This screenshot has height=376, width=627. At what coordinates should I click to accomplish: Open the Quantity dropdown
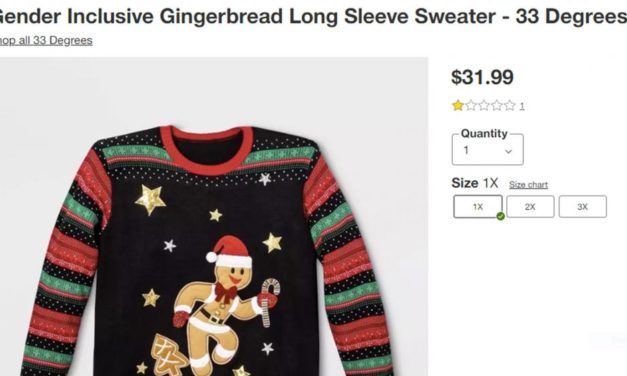(487, 149)
